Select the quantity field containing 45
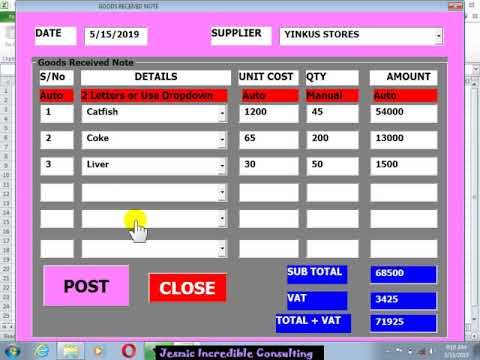 click(332, 114)
